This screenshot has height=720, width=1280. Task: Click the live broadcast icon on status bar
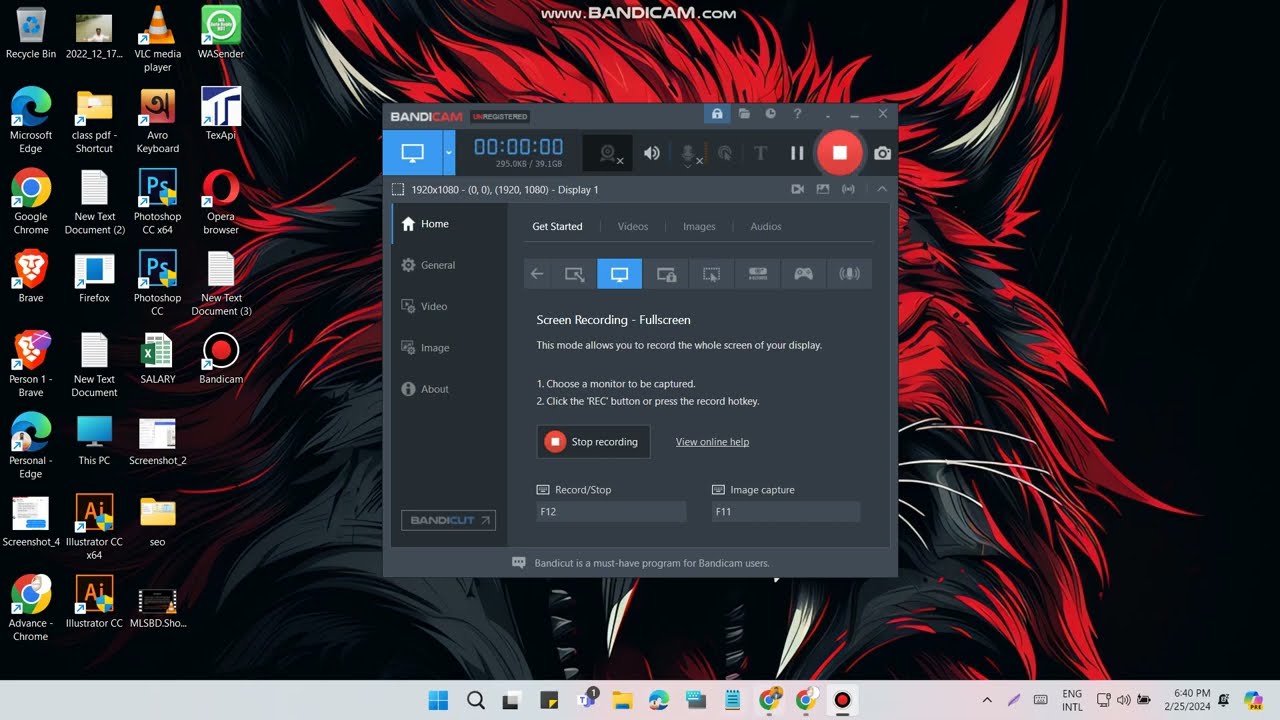click(x=848, y=189)
